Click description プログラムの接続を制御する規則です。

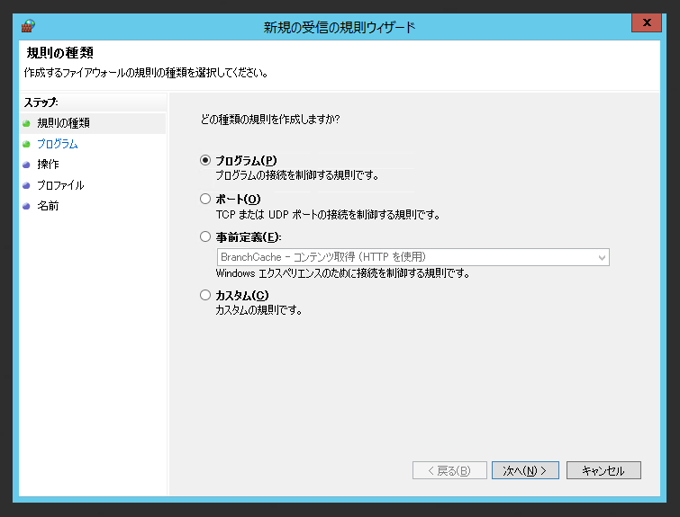[x=298, y=175]
